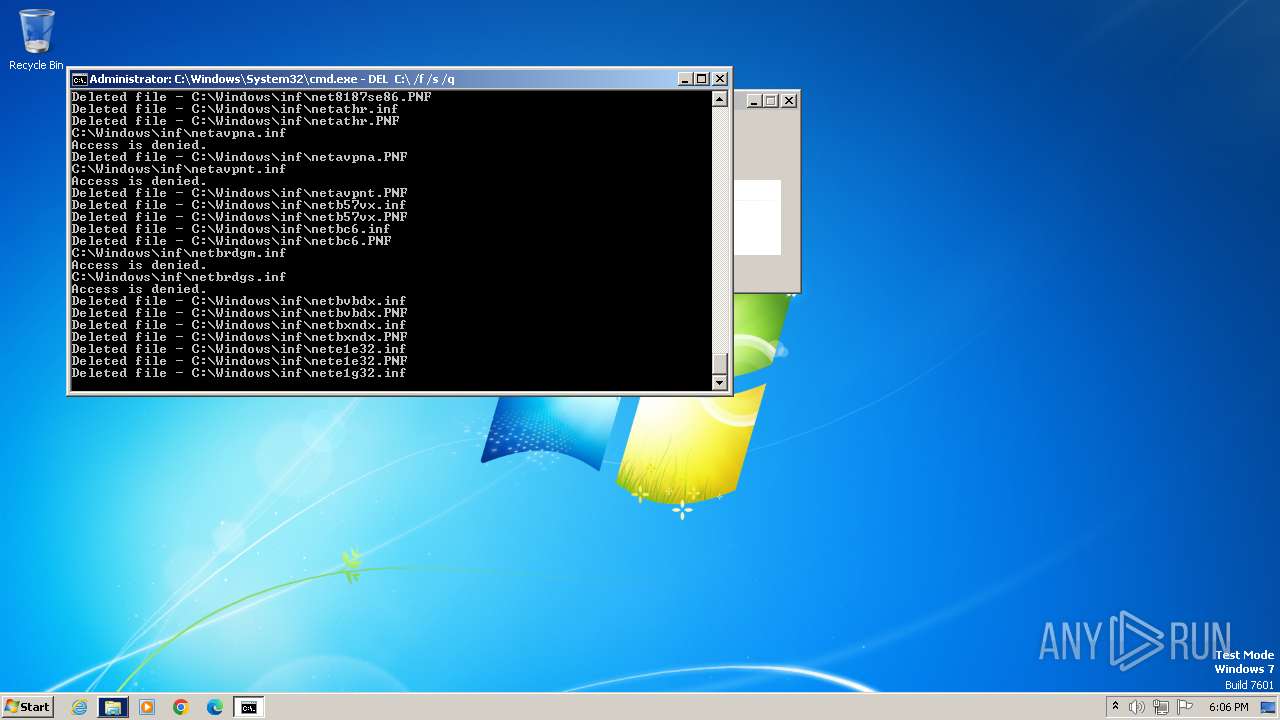1280x720 pixels.
Task: Open Google Chrome from taskbar
Action: coord(181,707)
